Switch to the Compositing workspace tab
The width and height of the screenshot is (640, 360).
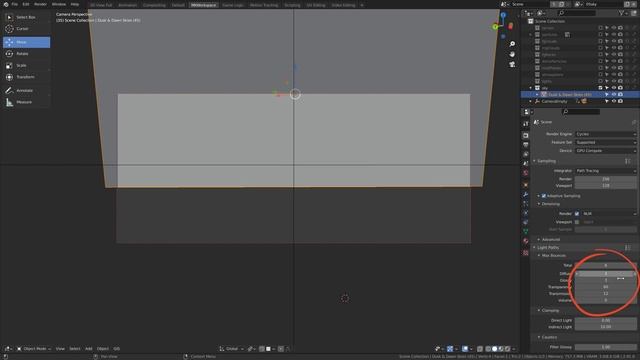[154, 5]
